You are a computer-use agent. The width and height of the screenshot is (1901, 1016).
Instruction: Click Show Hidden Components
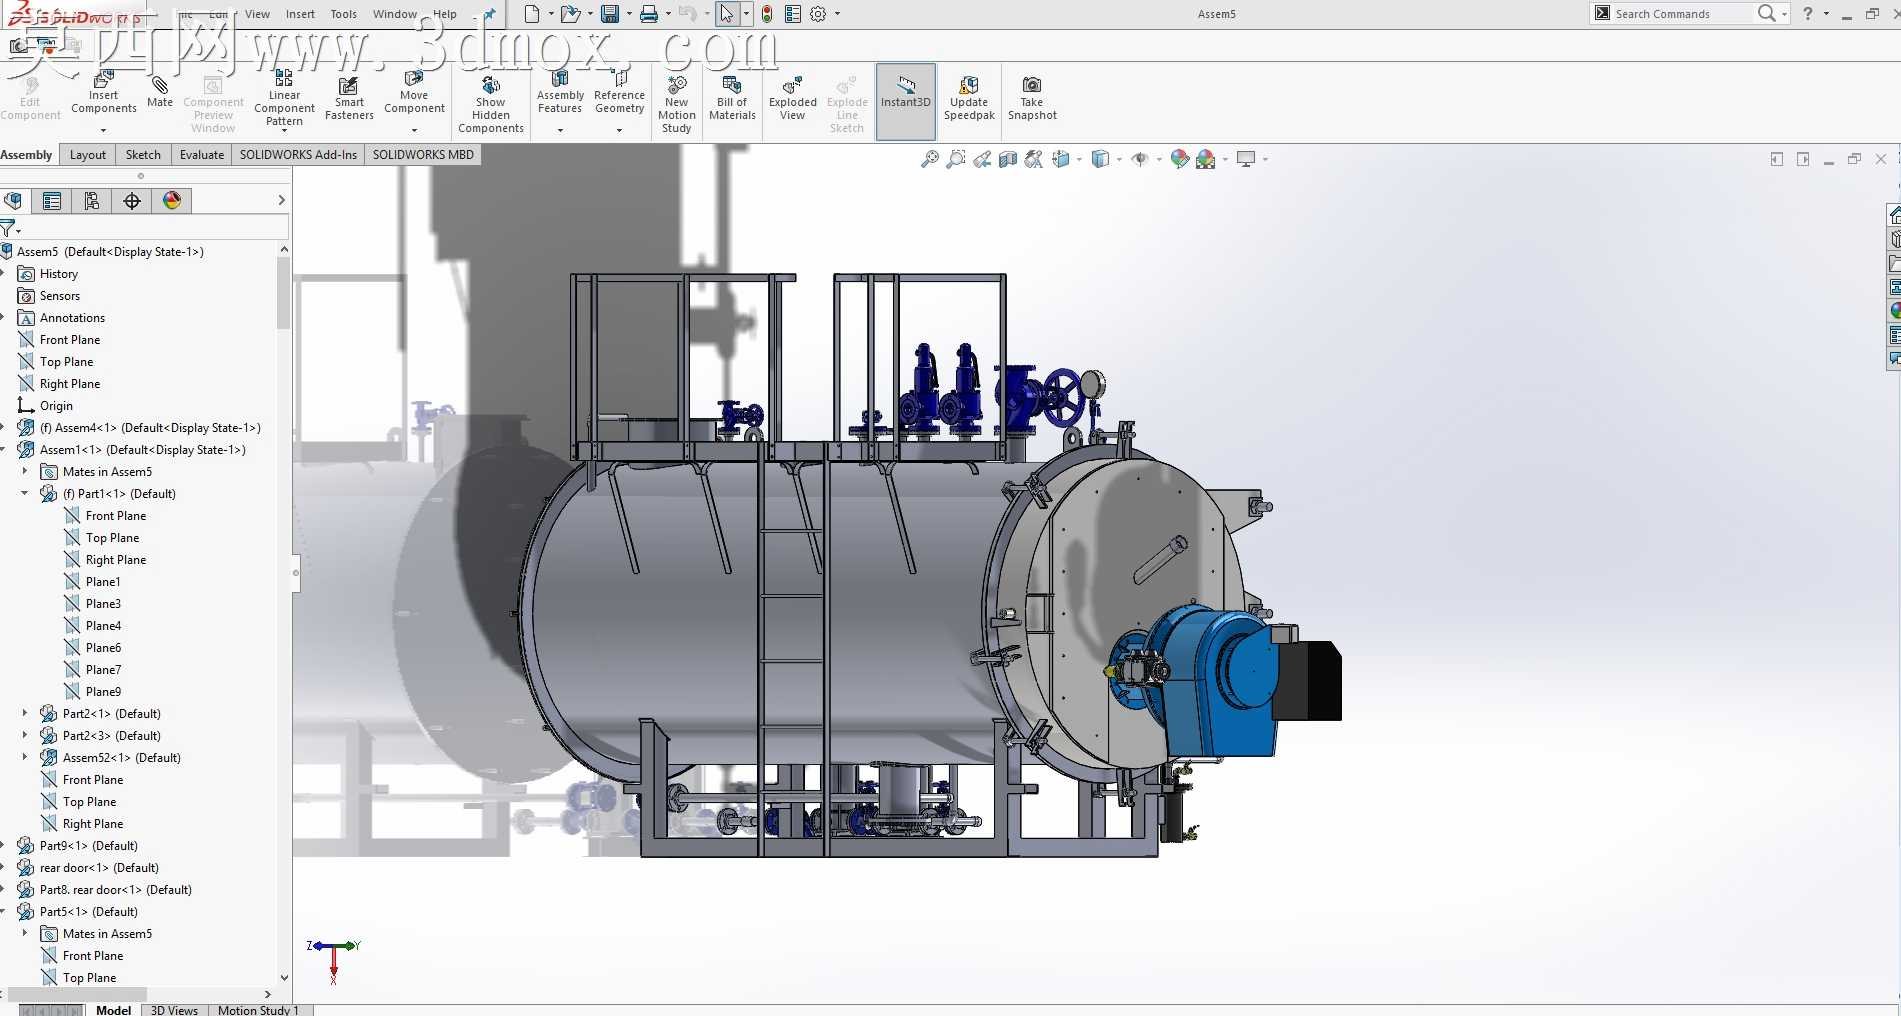[x=491, y=104]
